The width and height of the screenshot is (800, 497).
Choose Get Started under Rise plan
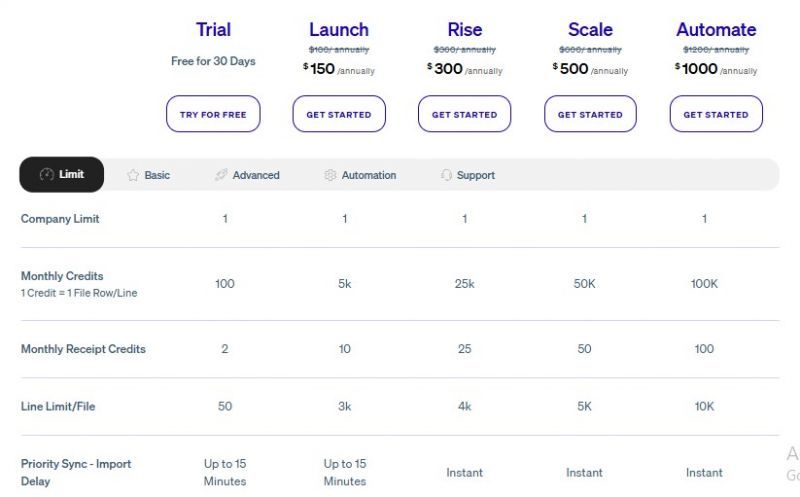(x=464, y=114)
